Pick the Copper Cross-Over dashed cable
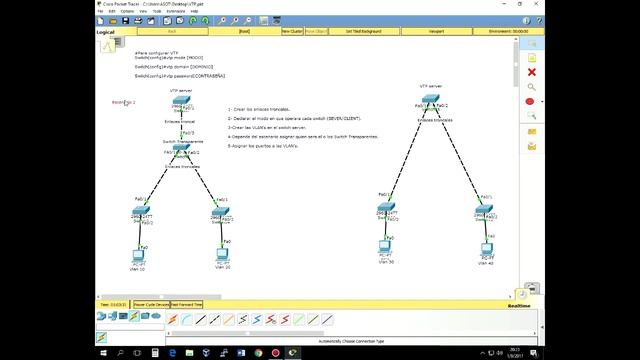The image size is (640, 360). (x=215, y=319)
